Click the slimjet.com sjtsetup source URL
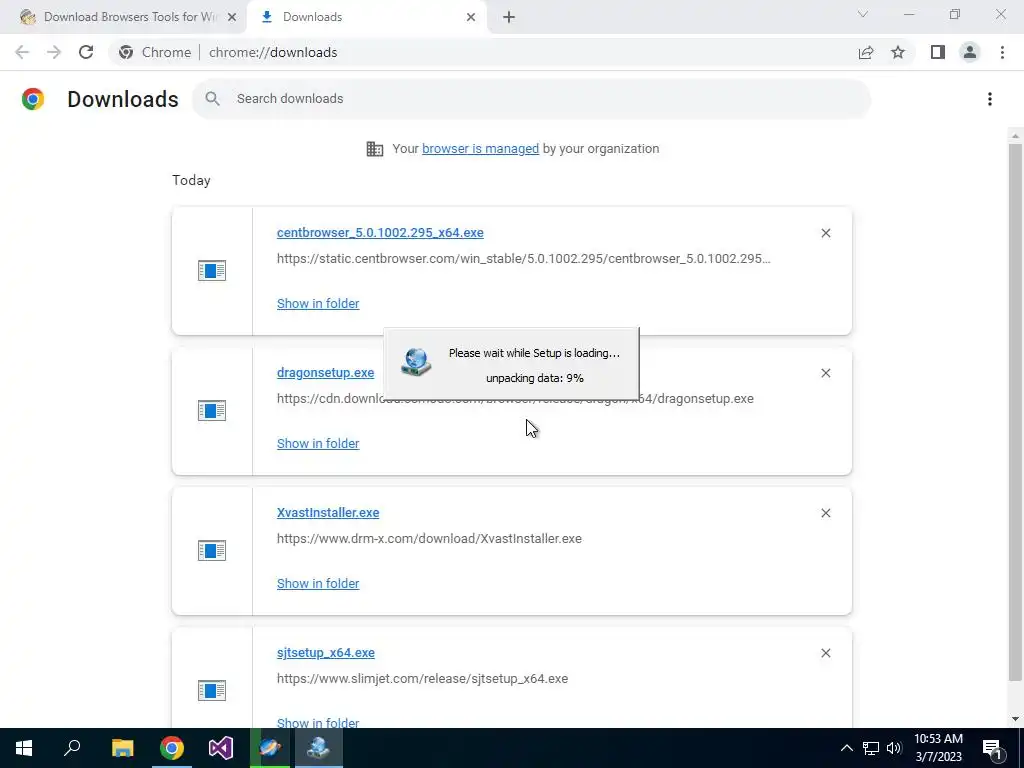Screen dimensions: 1024x768 click(423, 679)
